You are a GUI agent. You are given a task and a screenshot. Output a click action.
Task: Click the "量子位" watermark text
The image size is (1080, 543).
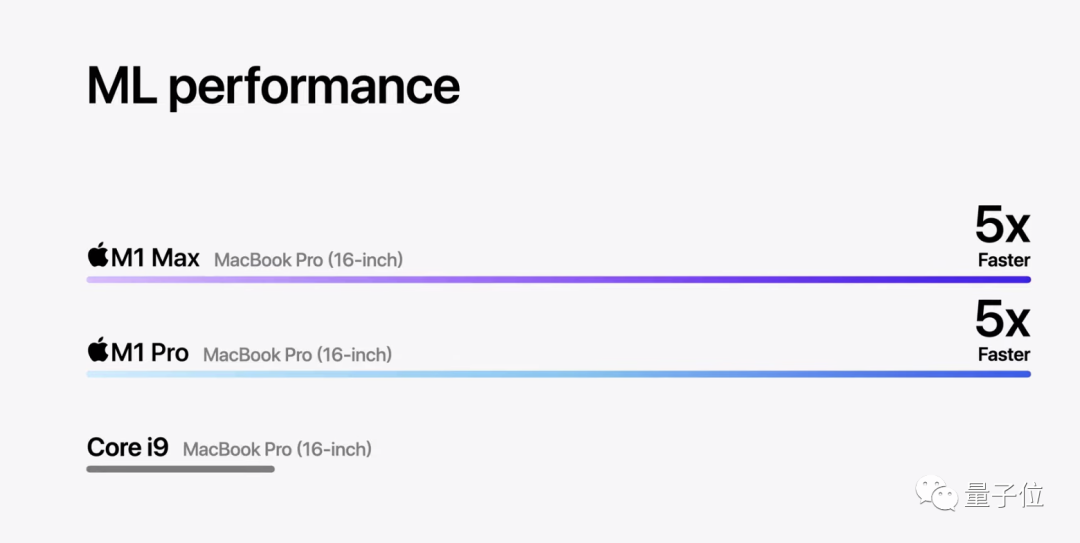point(1004,495)
